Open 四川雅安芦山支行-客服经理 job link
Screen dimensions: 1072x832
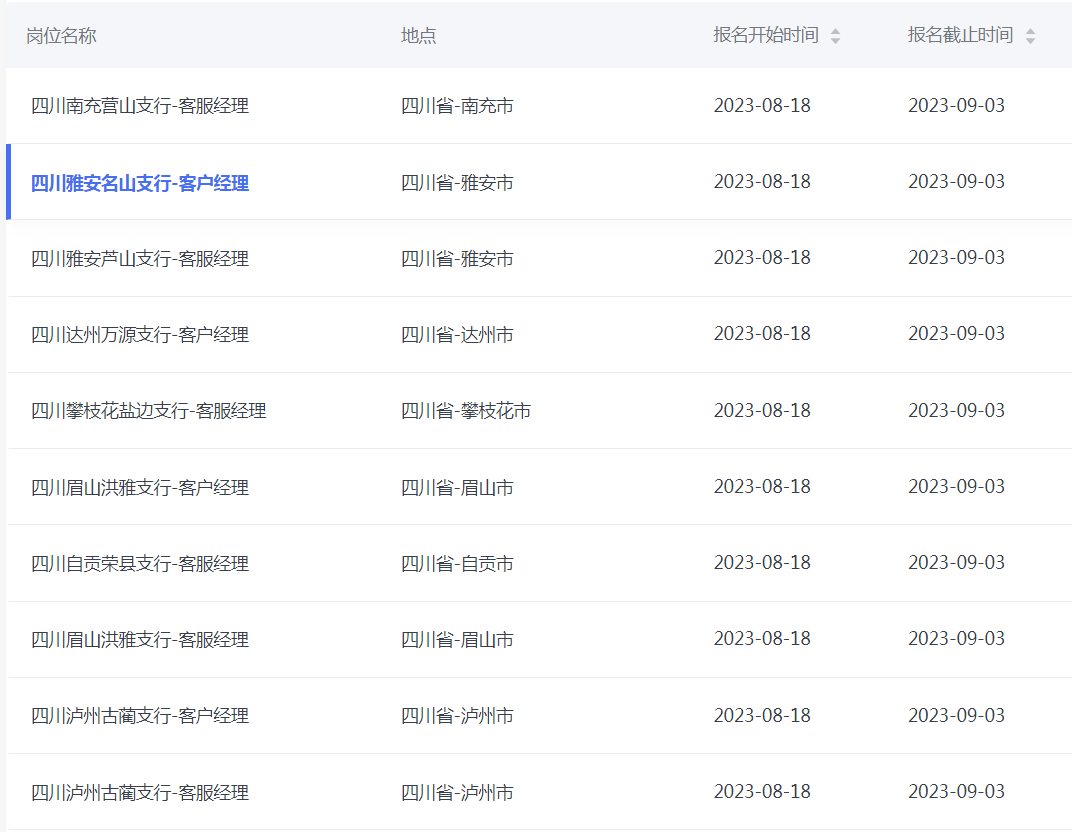point(140,259)
